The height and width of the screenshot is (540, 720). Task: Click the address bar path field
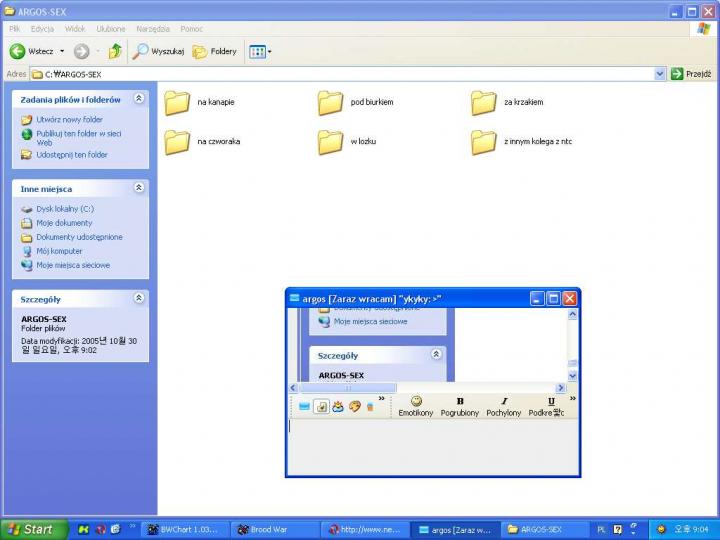coord(342,74)
